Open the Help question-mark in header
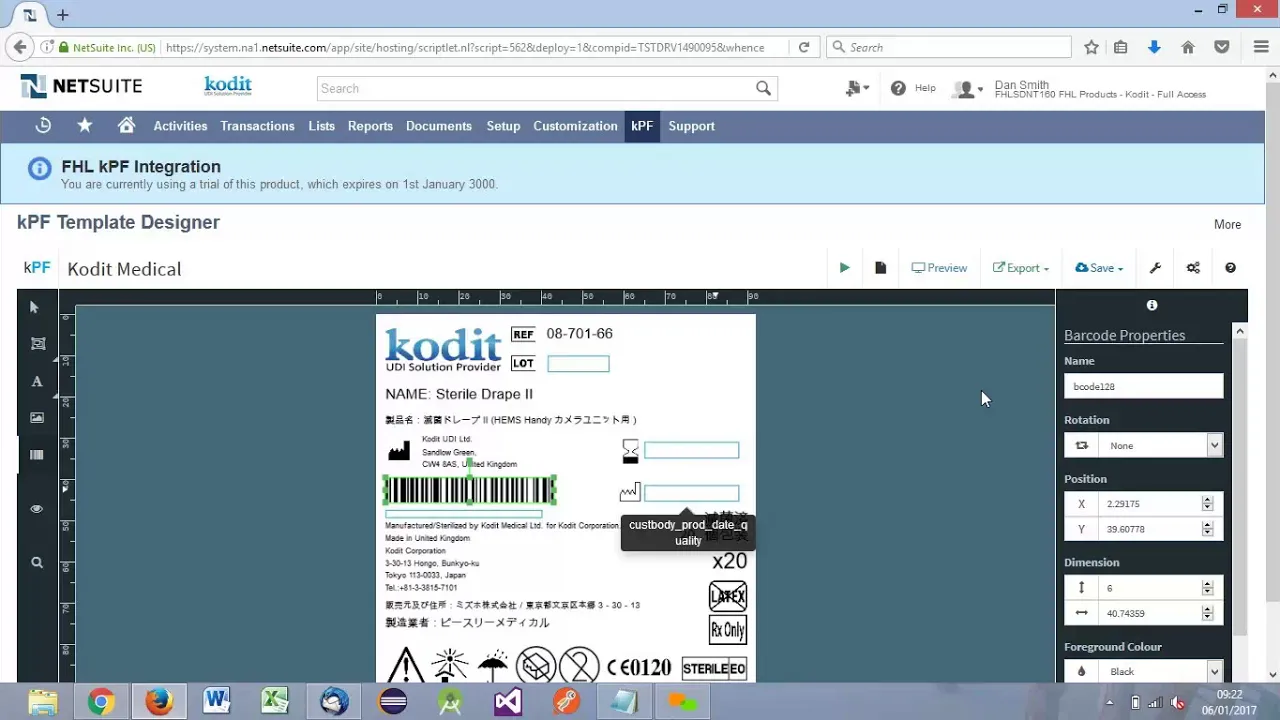Viewport: 1280px width, 720px height. [x=898, y=88]
